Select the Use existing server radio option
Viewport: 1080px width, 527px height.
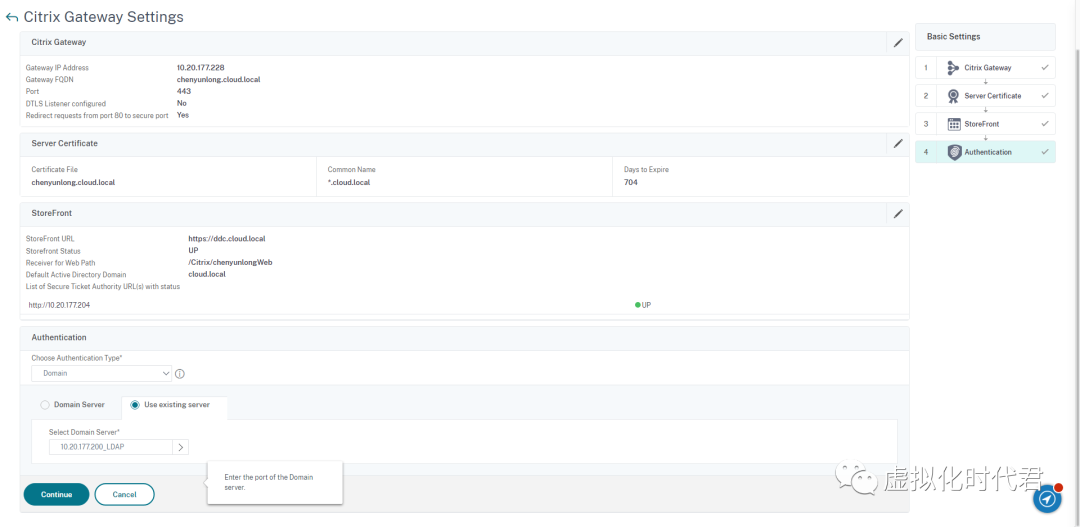click(135, 405)
